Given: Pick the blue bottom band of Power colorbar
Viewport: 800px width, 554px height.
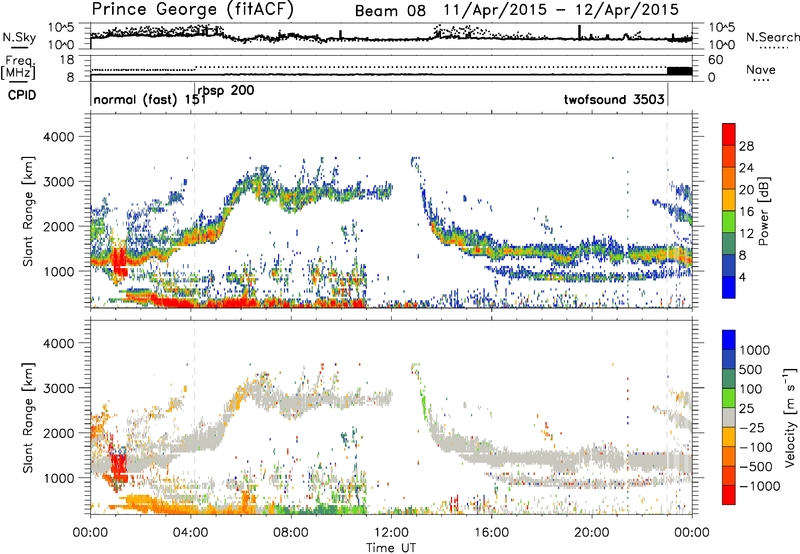Looking at the screenshot, I should point(729,287).
